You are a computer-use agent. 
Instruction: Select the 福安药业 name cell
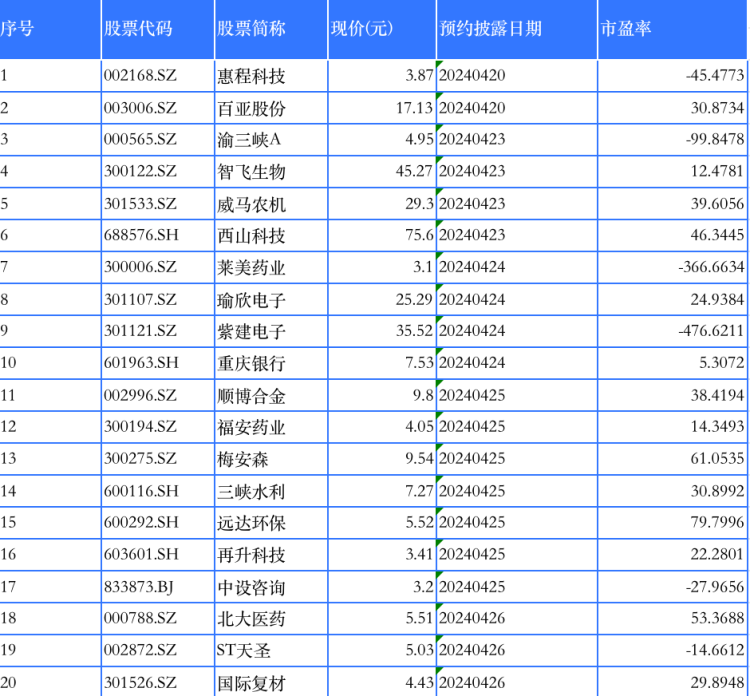(271, 427)
